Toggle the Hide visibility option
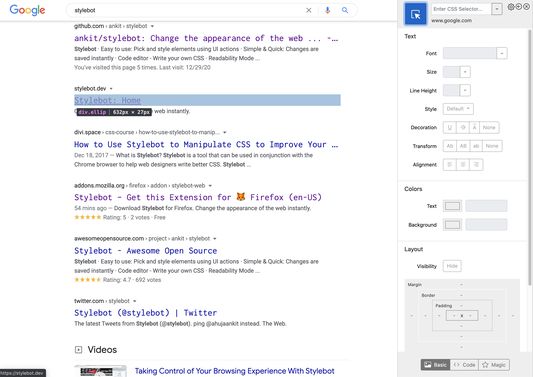 (x=452, y=266)
